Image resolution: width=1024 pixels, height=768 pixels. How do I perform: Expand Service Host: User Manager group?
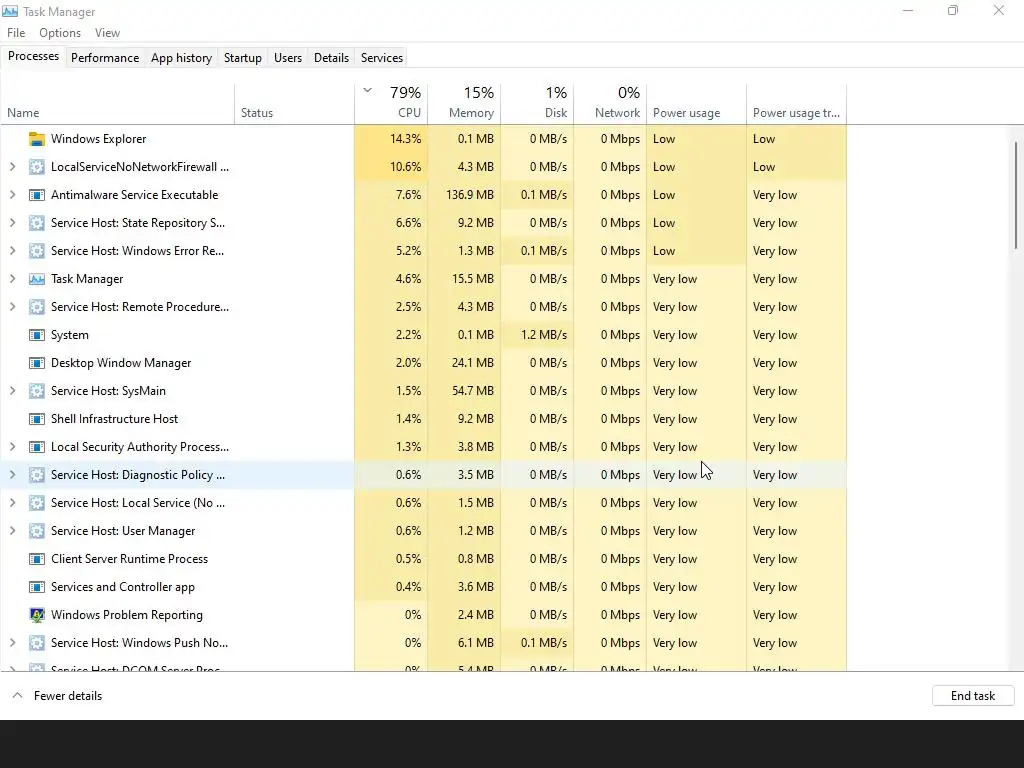[12, 532]
